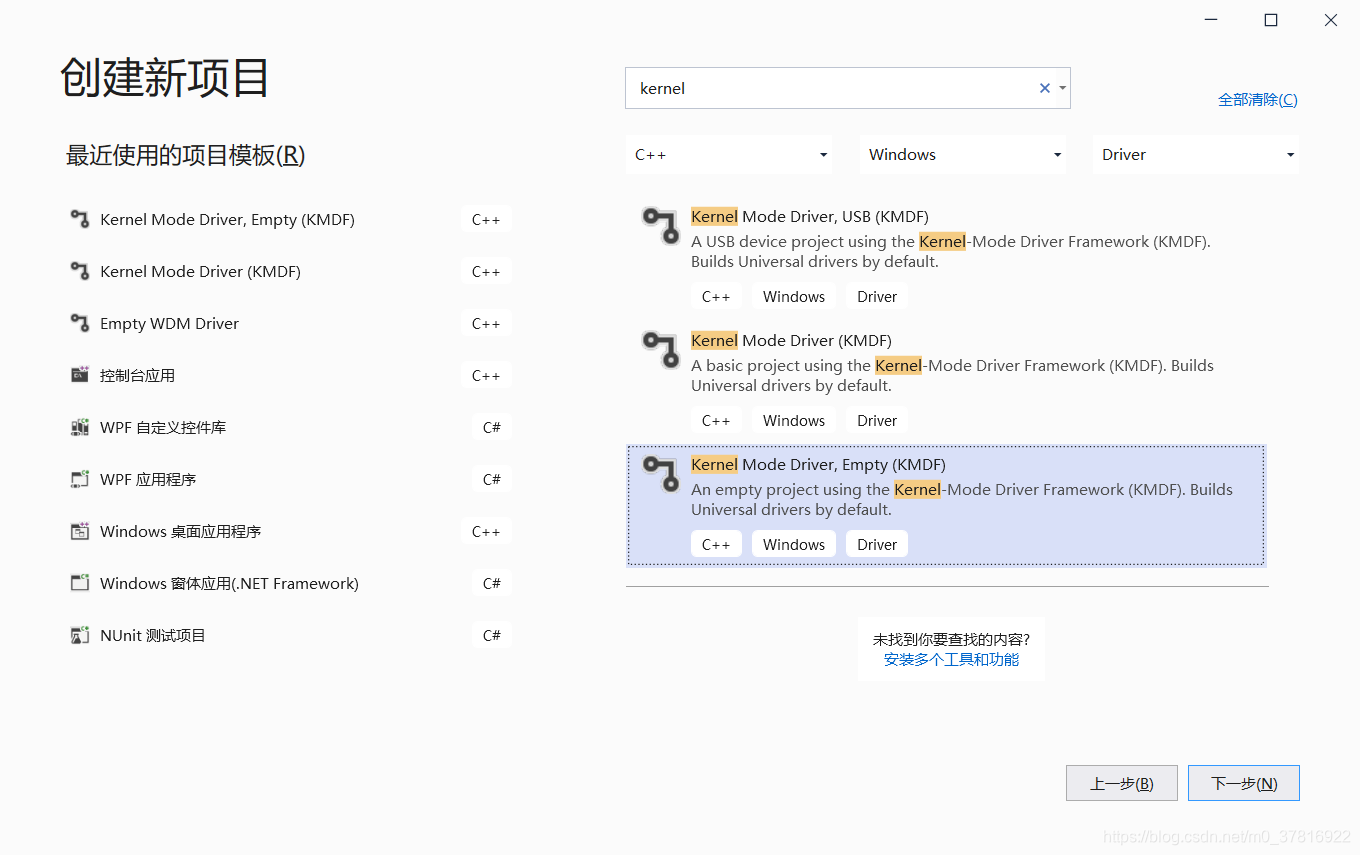Screen dimensions: 1360x855
Task: Open the Windows platform filter dropdown
Action: click(963, 155)
